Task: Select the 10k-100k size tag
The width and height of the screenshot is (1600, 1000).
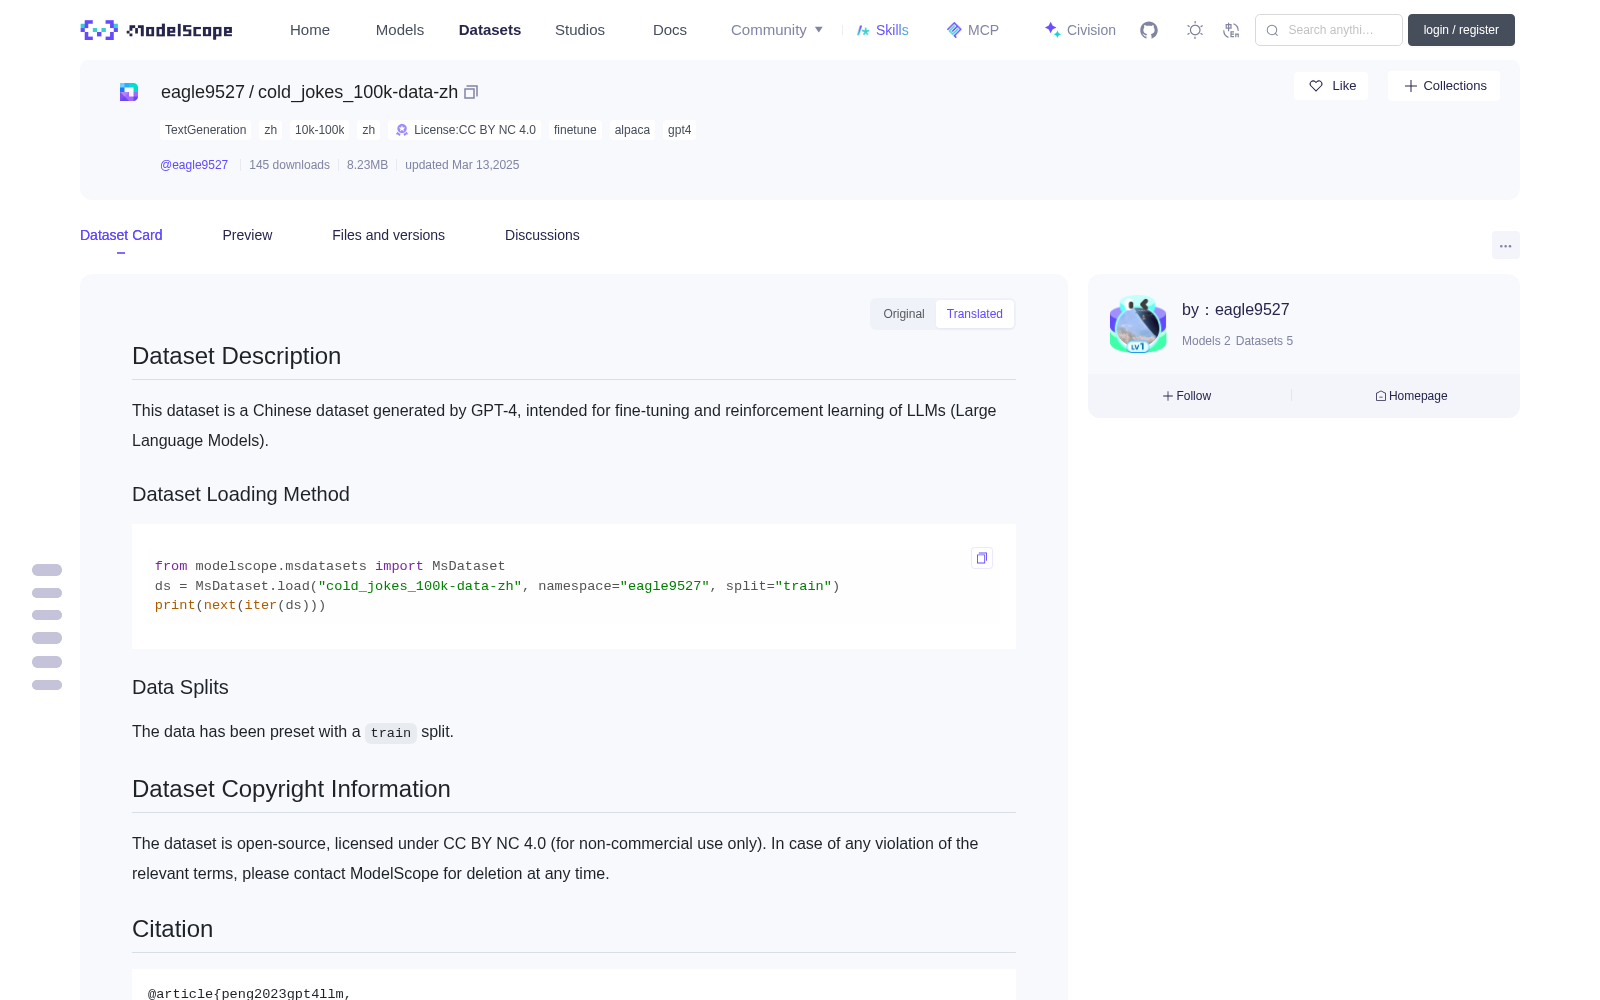Action: click(319, 130)
